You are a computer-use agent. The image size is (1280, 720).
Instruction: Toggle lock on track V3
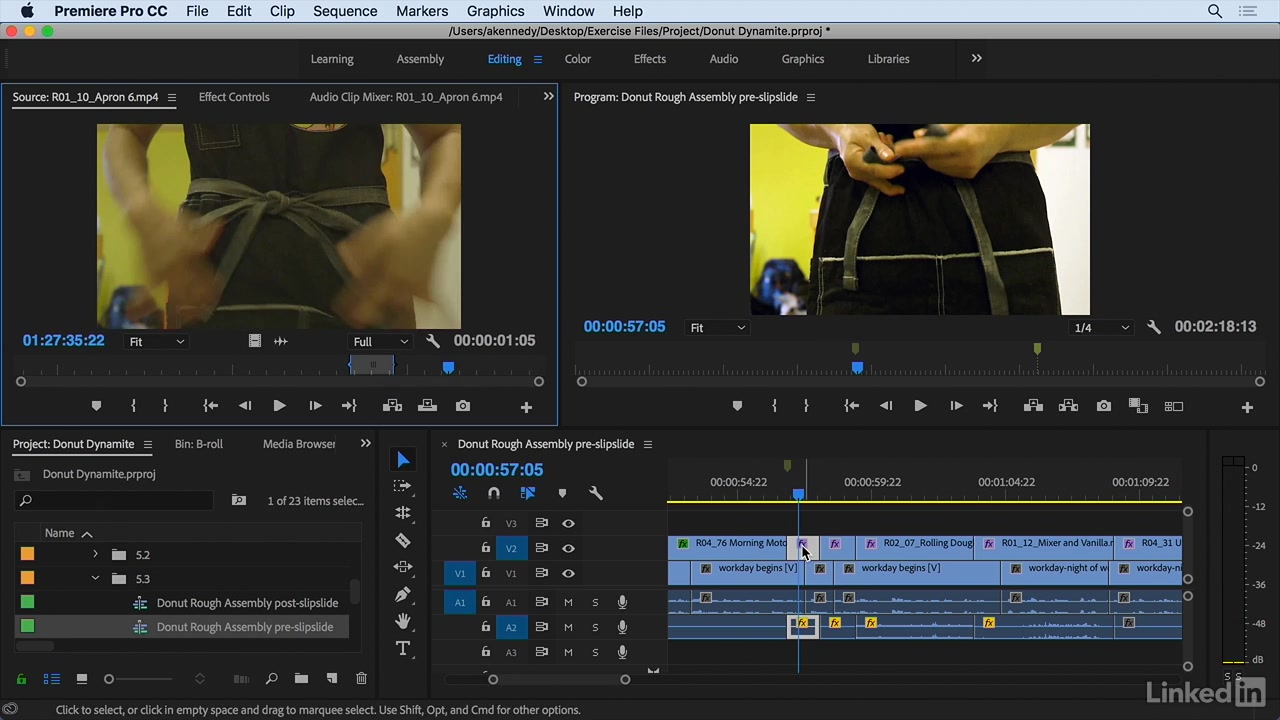(x=486, y=523)
